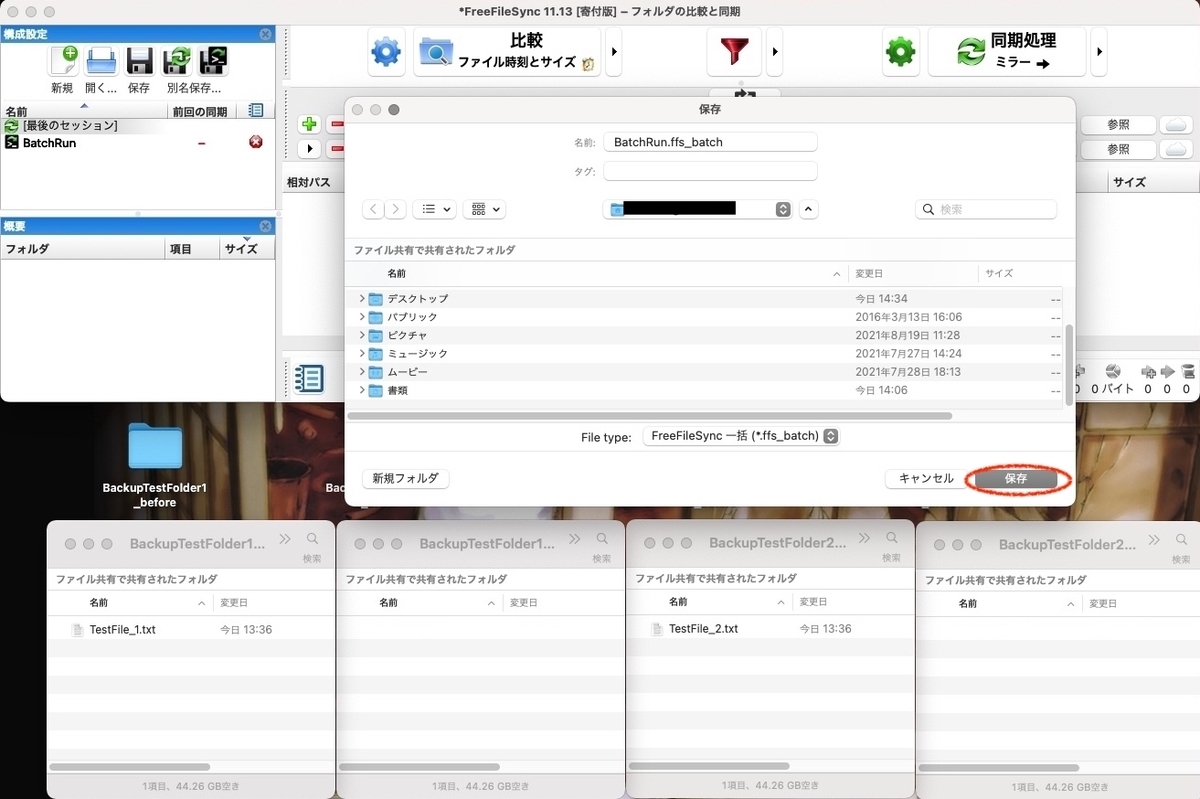Open the folder location popup in the save dialog

coord(698,209)
